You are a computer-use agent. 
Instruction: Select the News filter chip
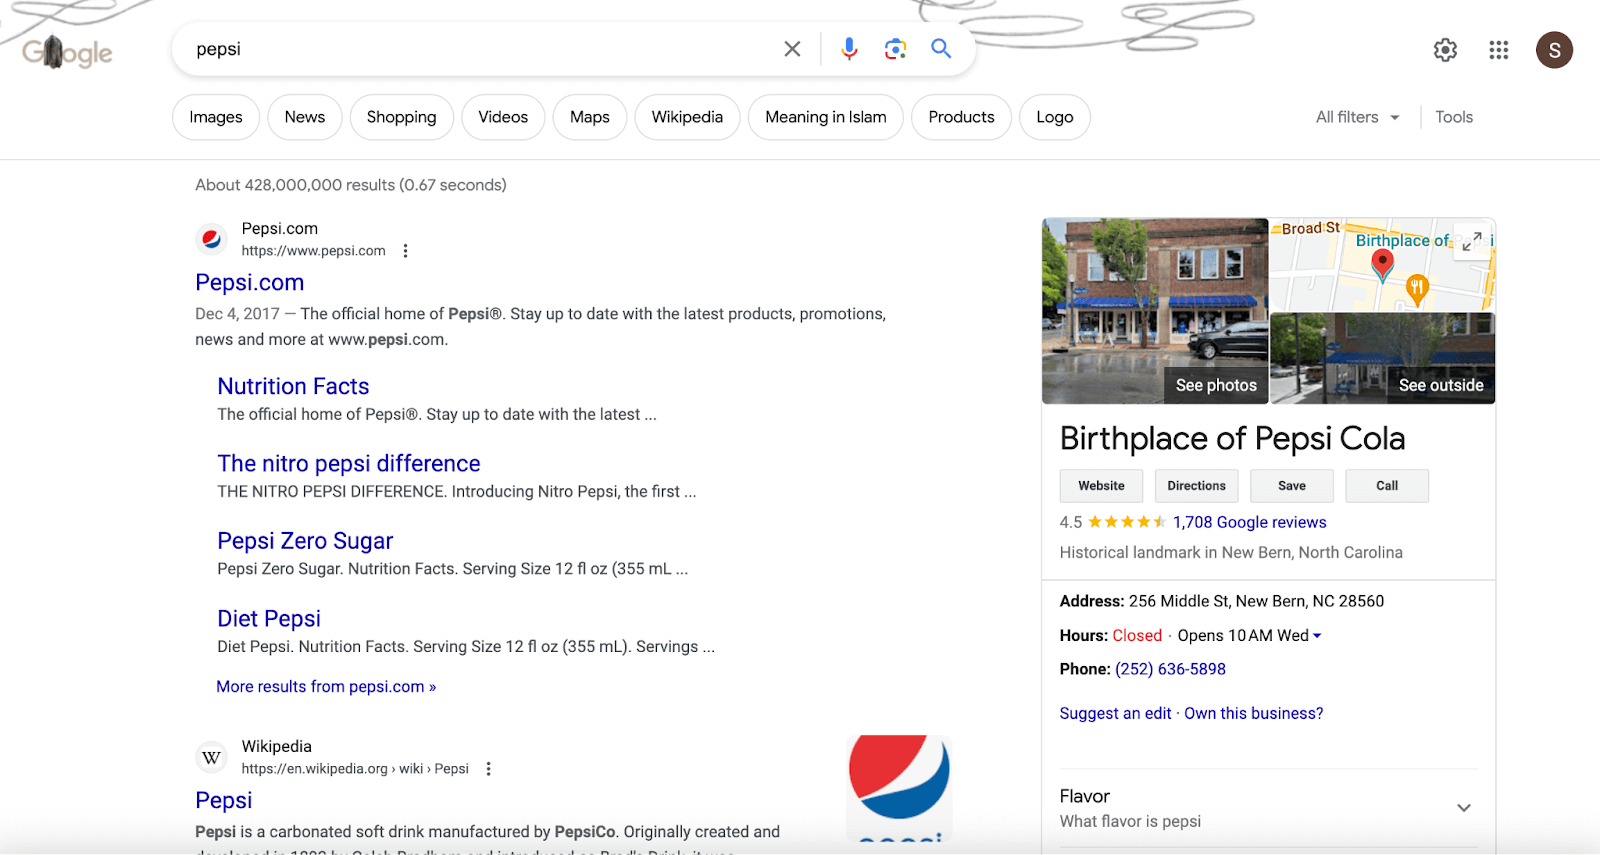(305, 117)
